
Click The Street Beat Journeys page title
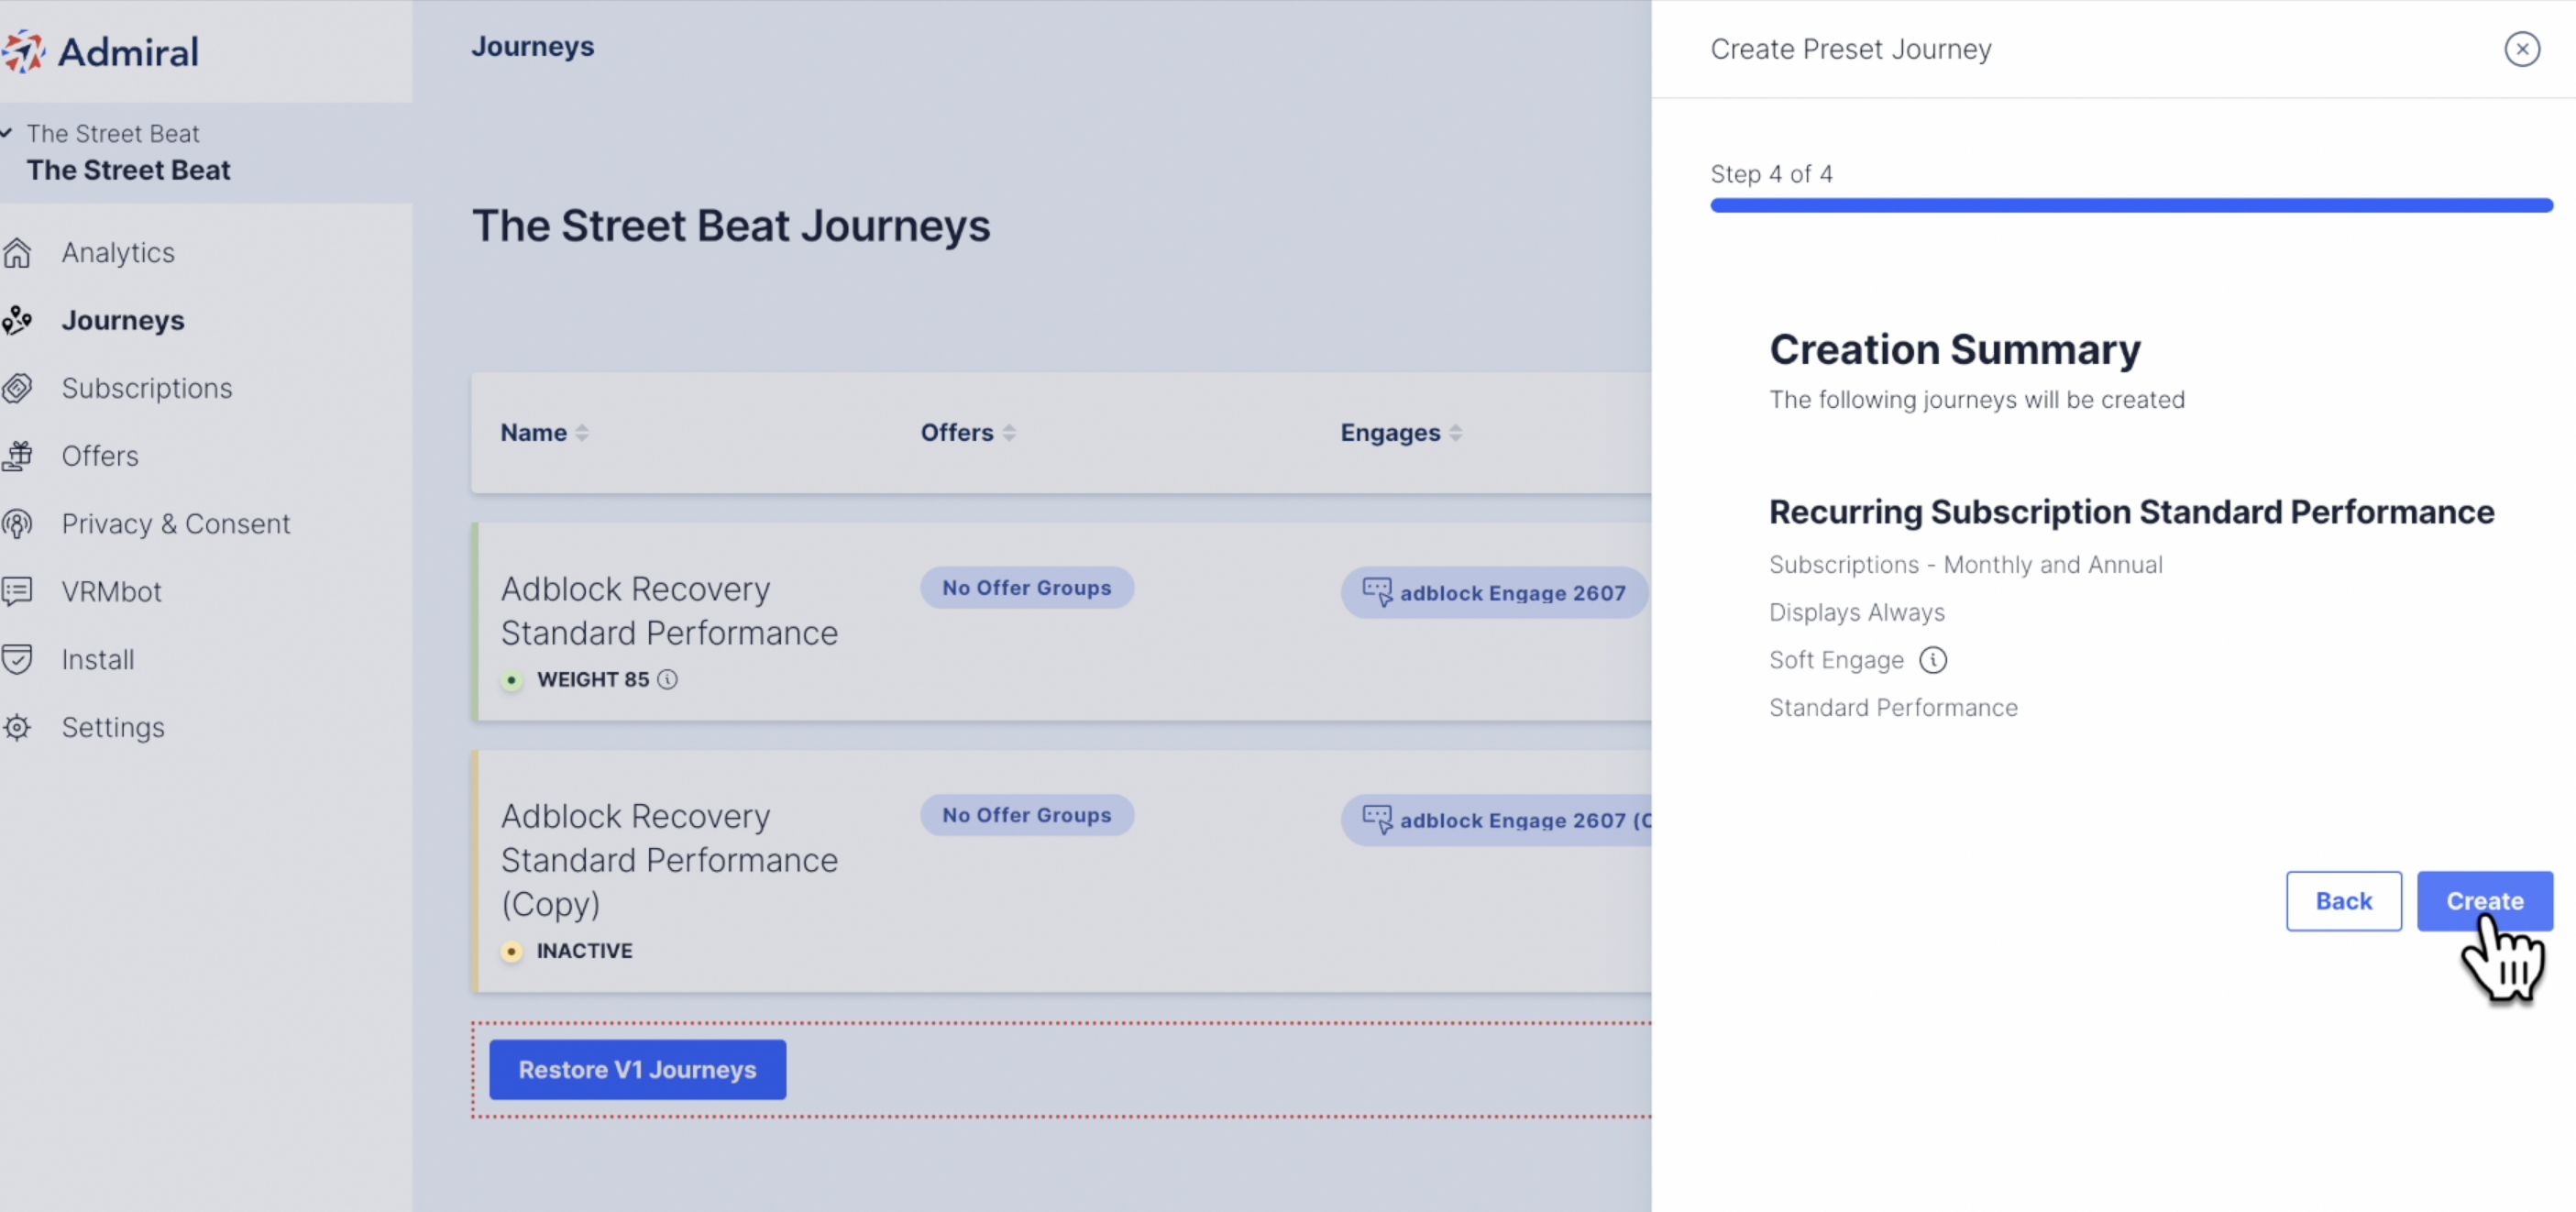coord(731,226)
